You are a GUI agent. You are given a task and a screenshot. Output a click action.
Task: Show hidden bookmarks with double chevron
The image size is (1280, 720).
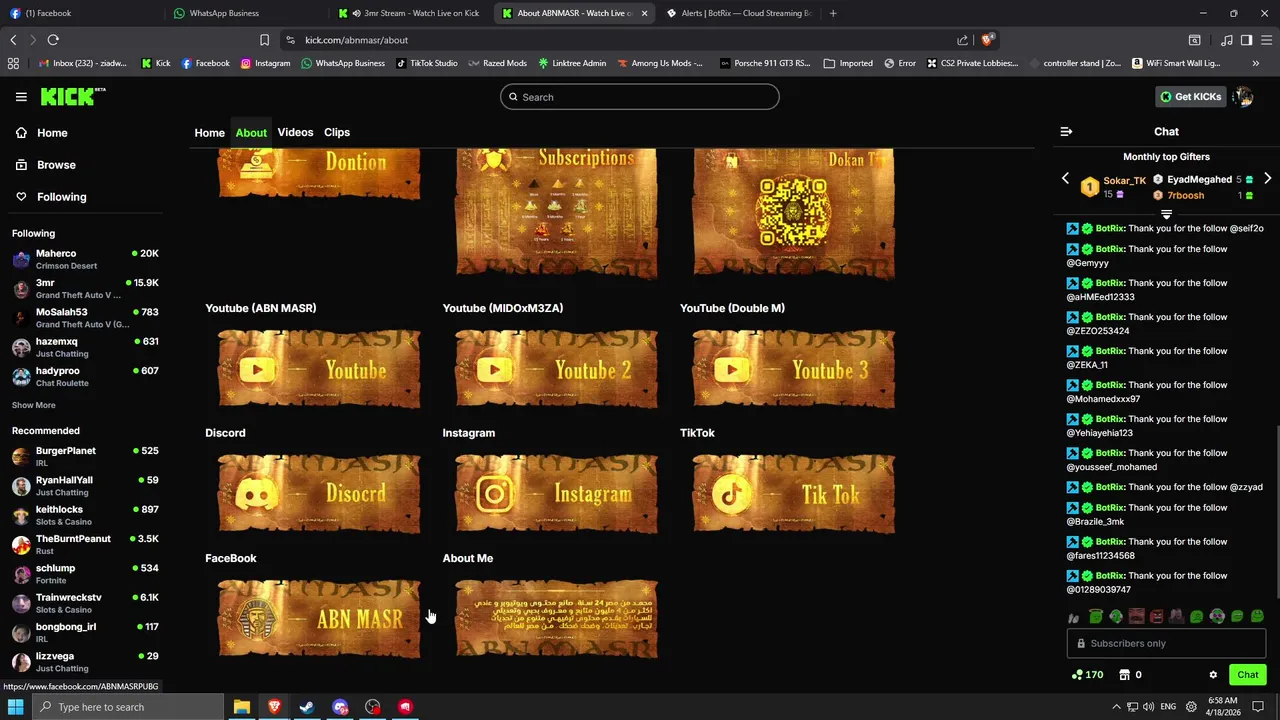tap(1256, 63)
